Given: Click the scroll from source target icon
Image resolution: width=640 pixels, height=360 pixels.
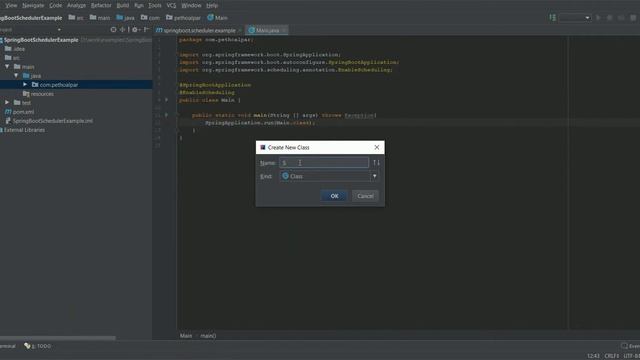Looking at the screenshot, I should click(x=113, y=29).
